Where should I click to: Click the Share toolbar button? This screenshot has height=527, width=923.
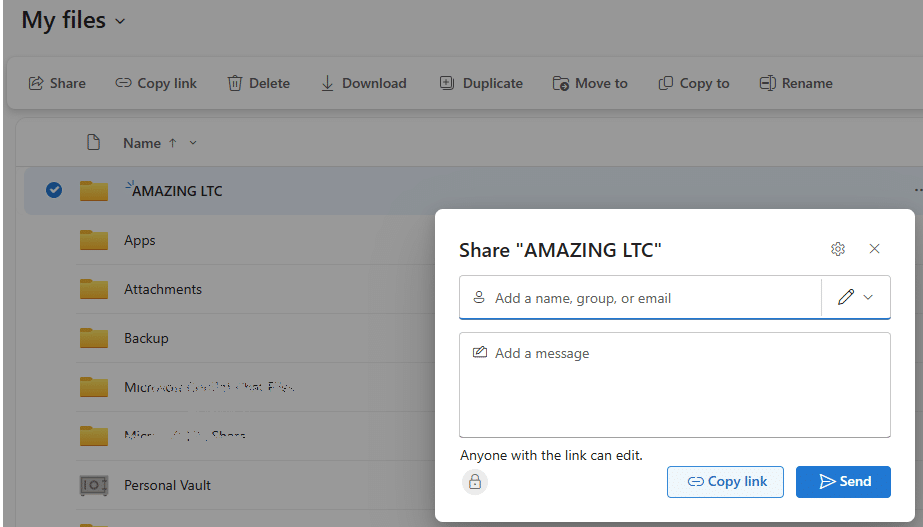pyautogui.click(x=57, y=84)
